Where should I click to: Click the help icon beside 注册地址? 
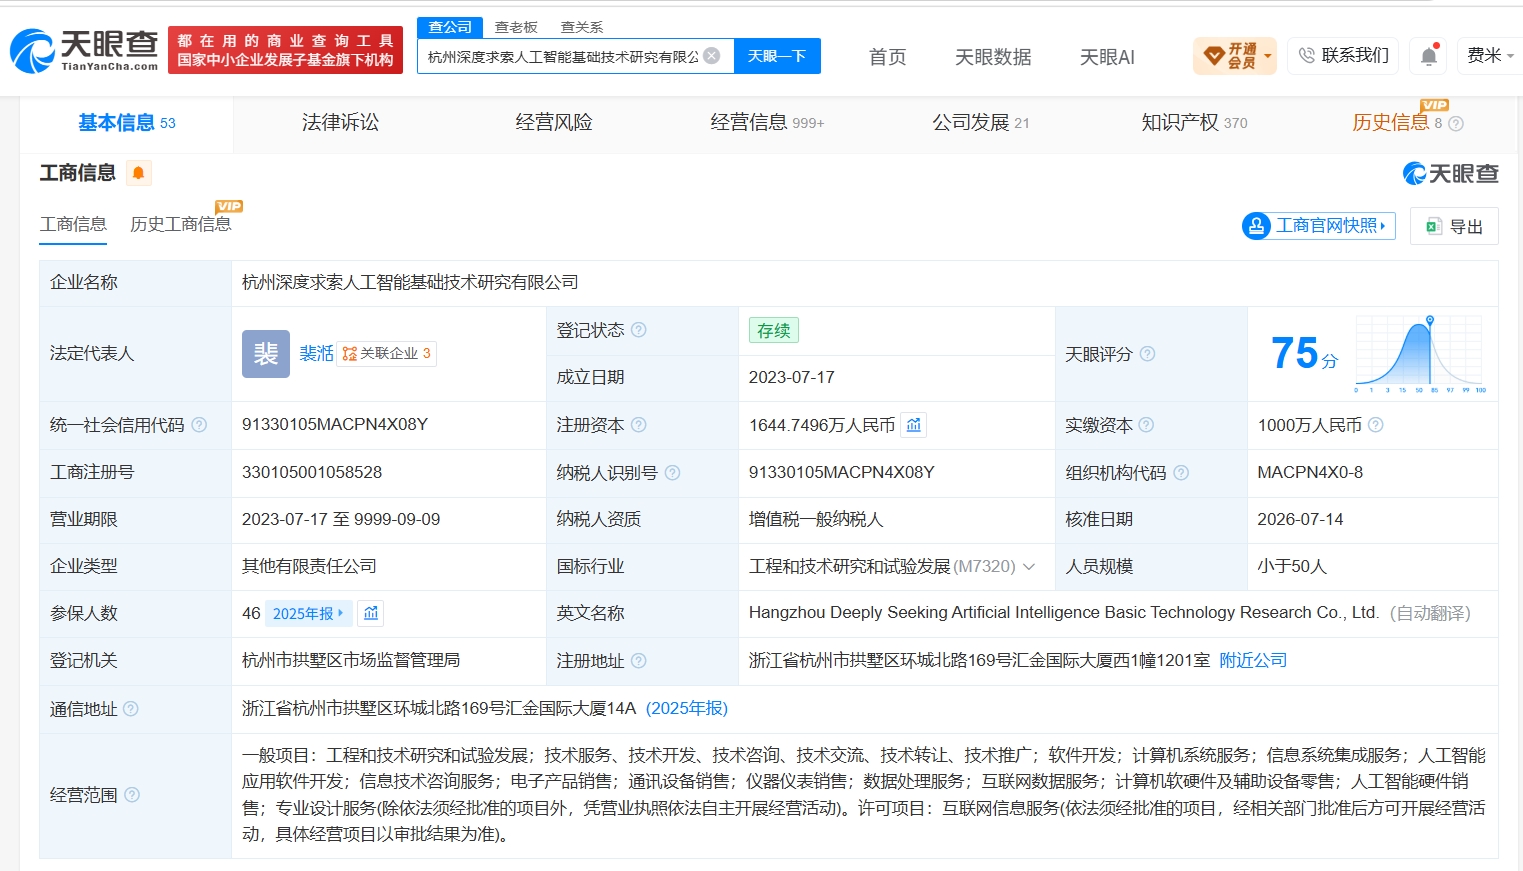(639, 661)
